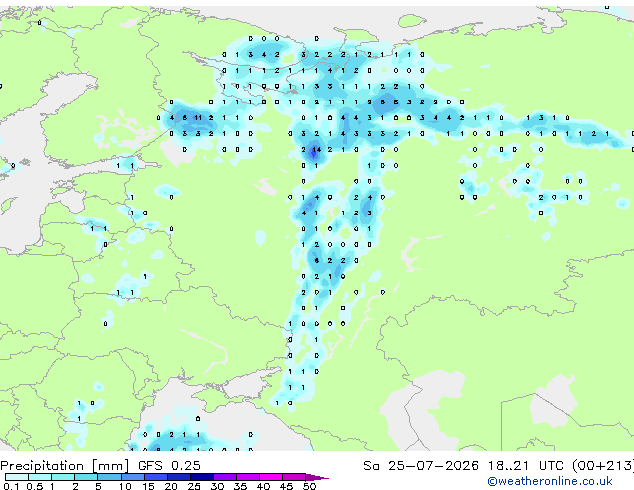Image resolution: width=634 pixels, height=490 pixels.
Task: Click the "18..21 UTC" time text
Action: (x=525, y=465)
